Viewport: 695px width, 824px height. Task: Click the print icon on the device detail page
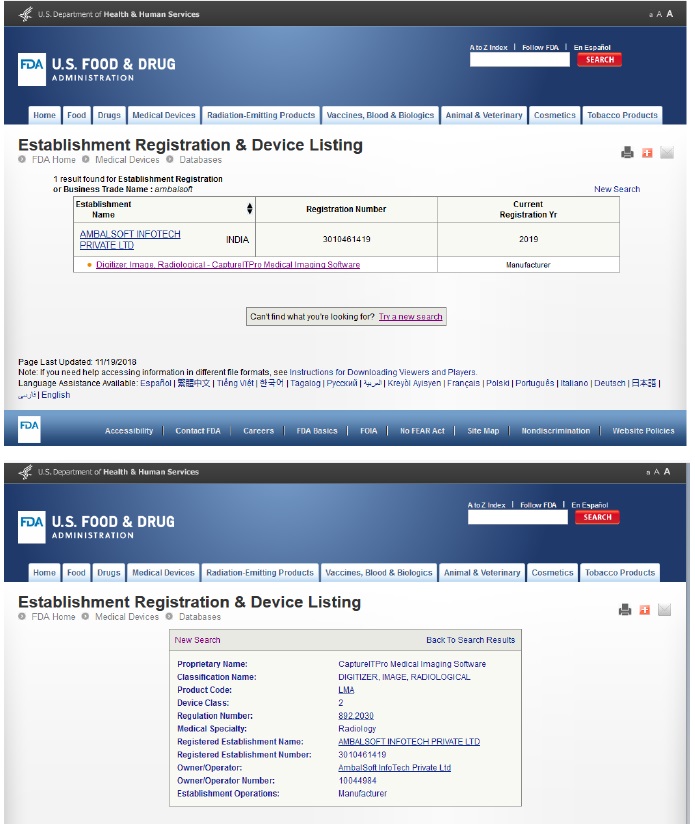click(x=625, y=610)
